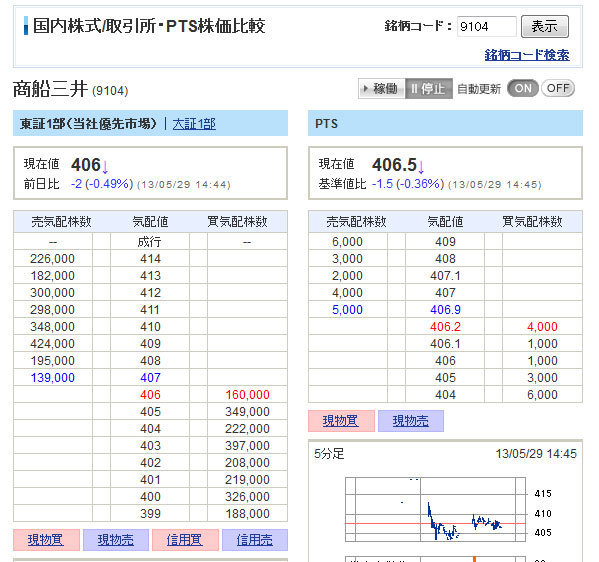
Task: Click TSE bid quantity 397,000
Action: pyautogui.click(x=248, y=445)
